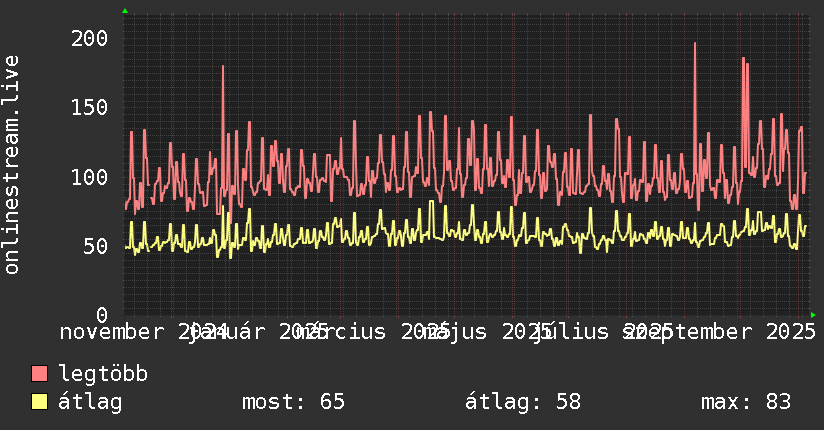824x430 pixels.
Task: Click the onlinestream.live vertical axis title
Action: tap(12, 165)
